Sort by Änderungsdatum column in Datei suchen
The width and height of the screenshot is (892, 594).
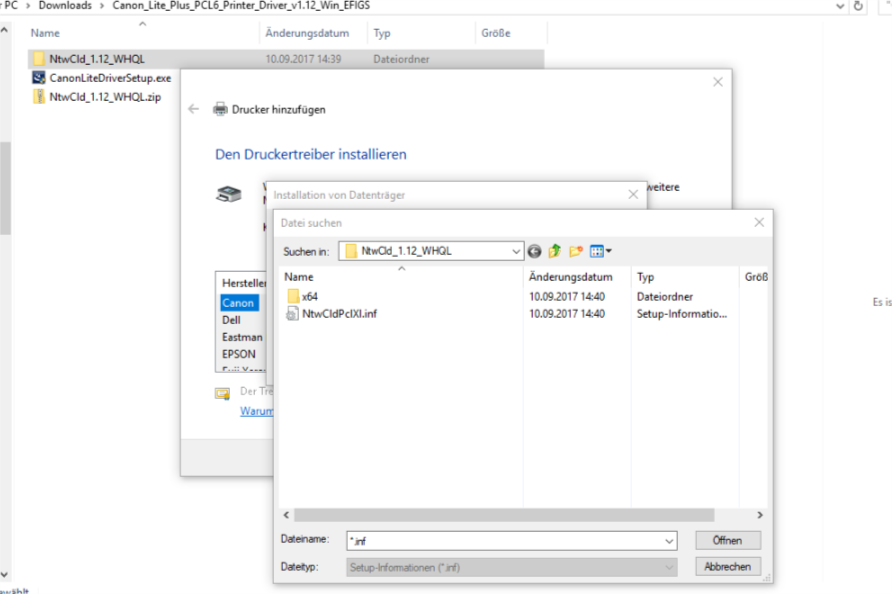pyautogui.click(x=577, y=277)
